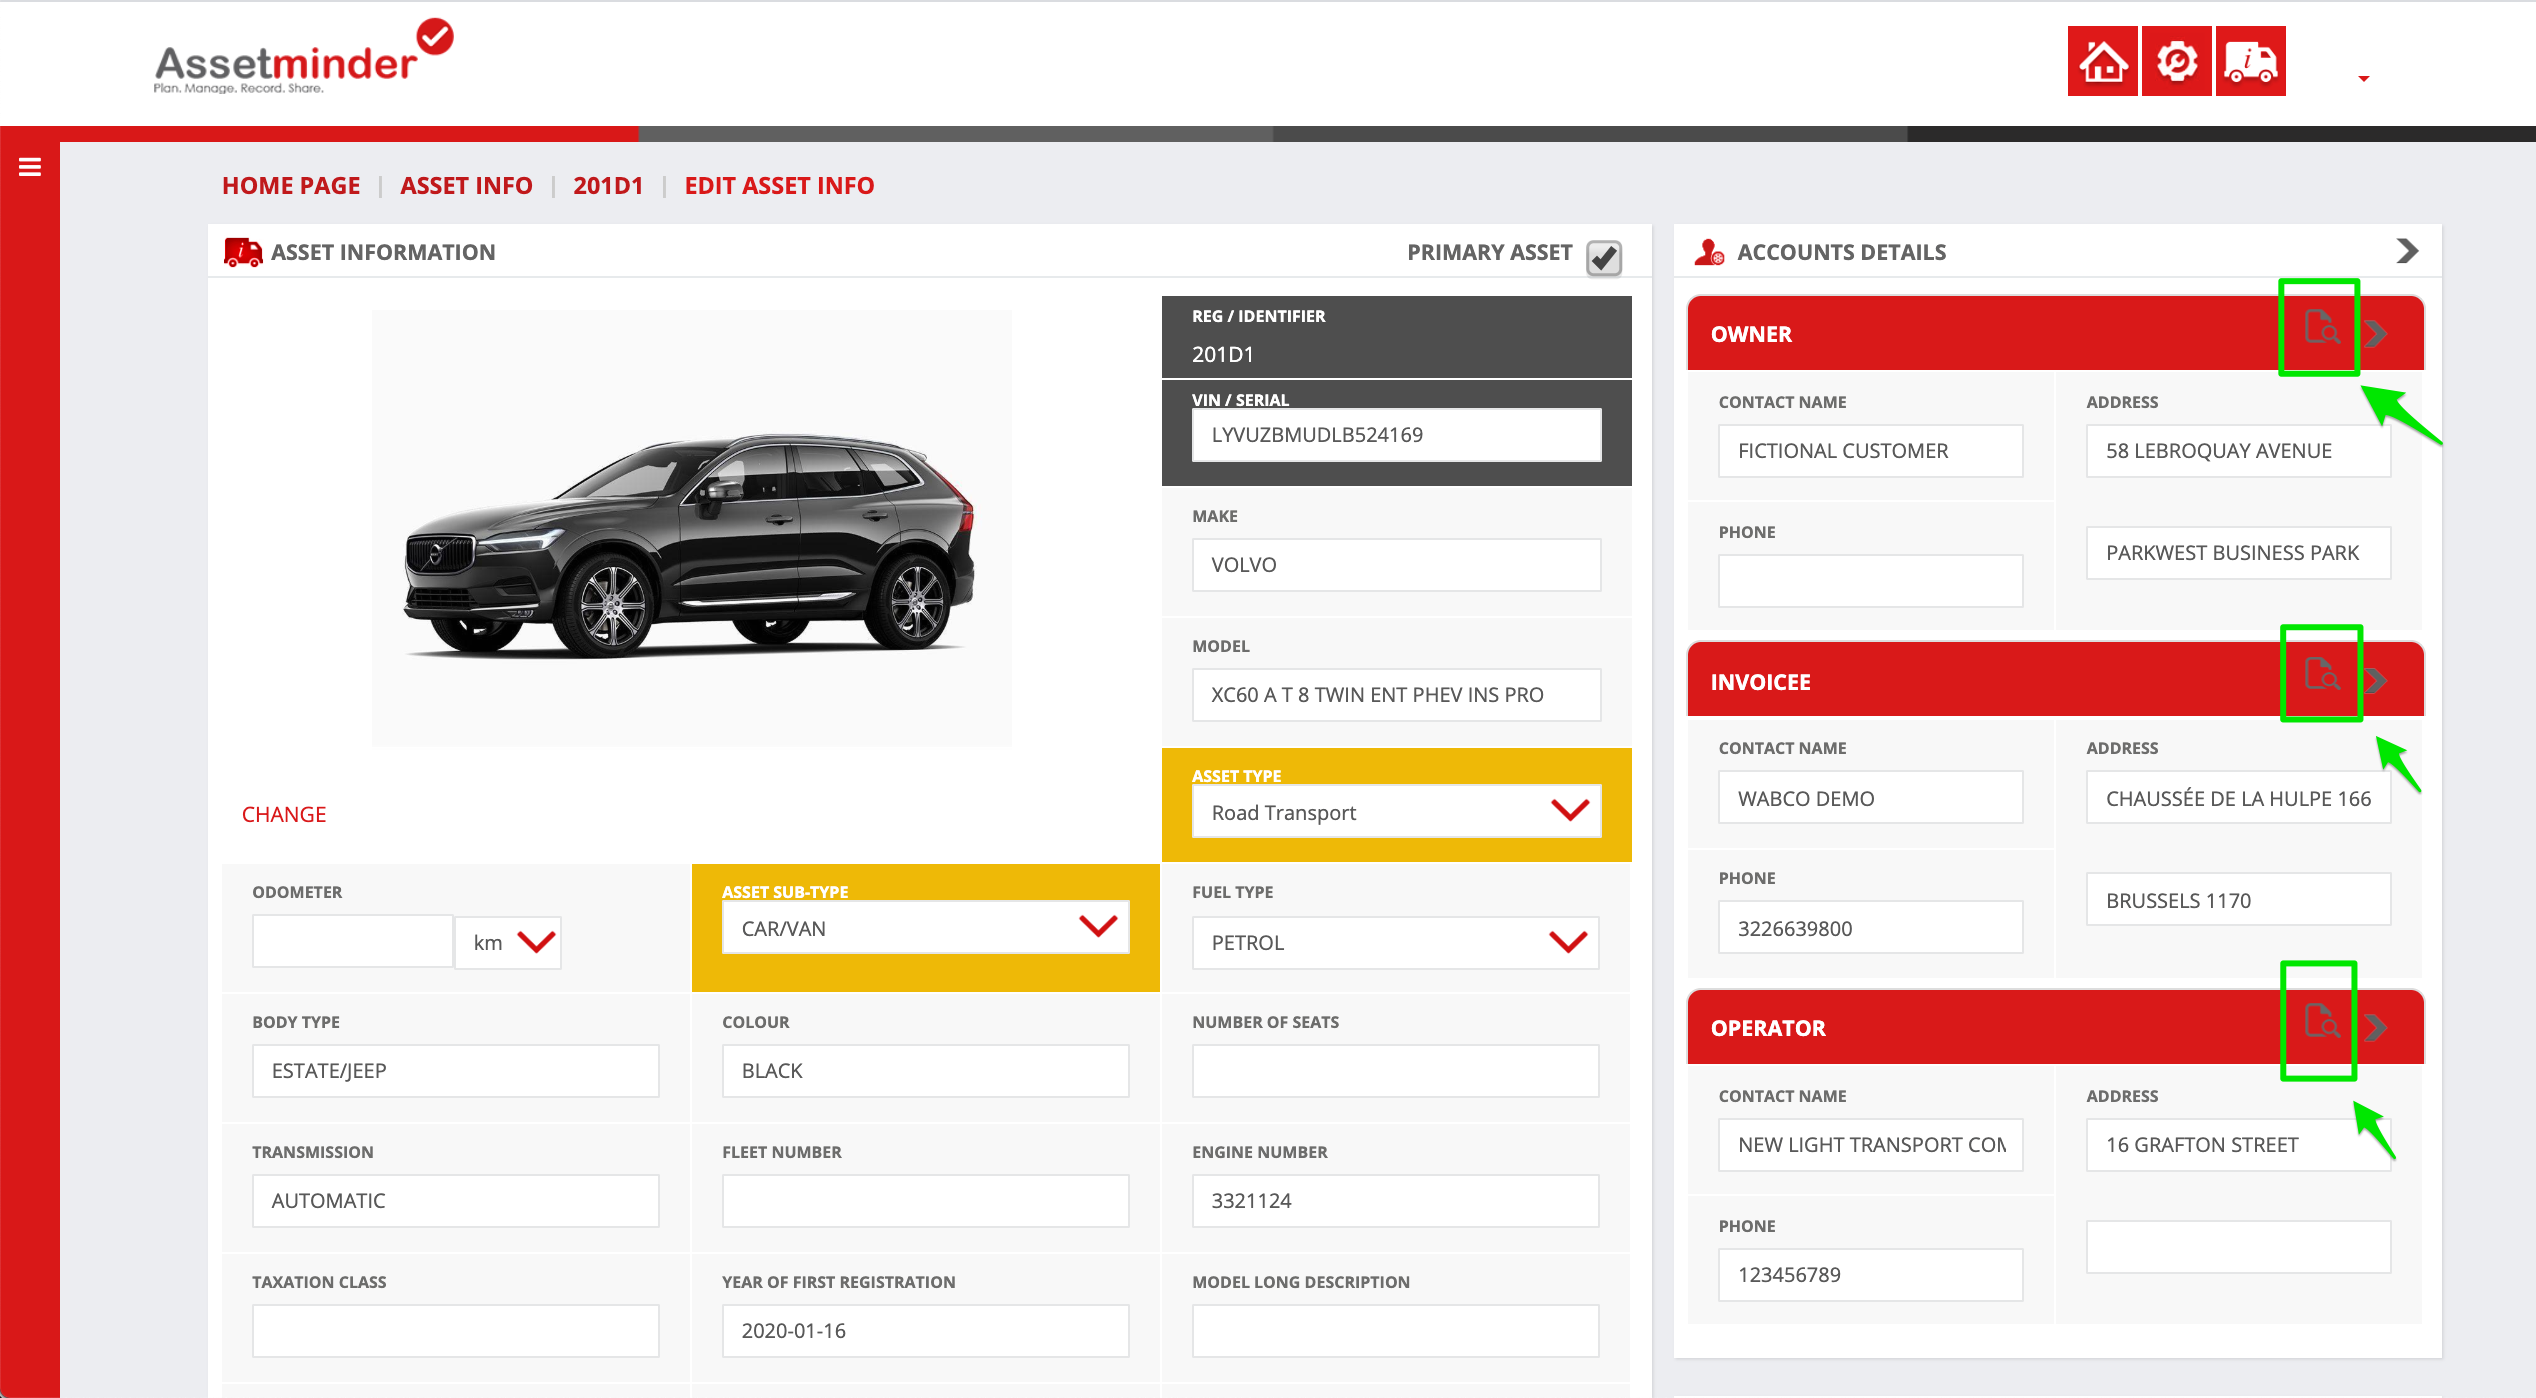The image size is (2536, 1398).
Task: Click the Fleet Number field
Action: click(x=926, y=1200)
